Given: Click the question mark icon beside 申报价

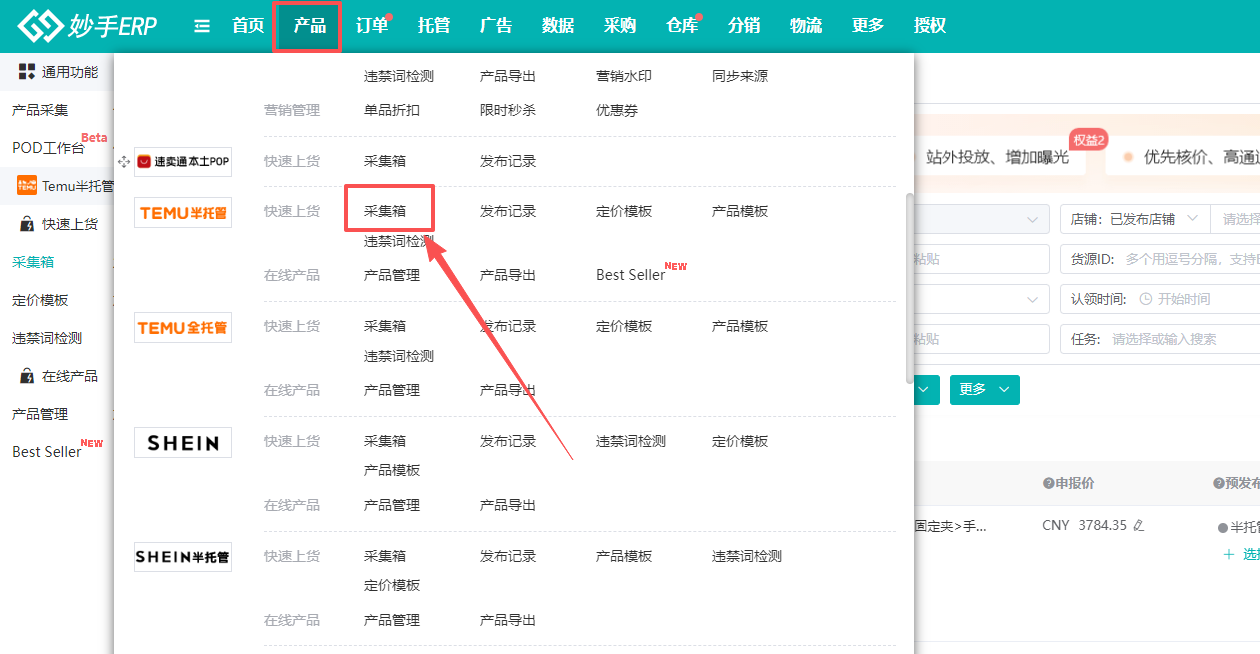Looking at the screenshot, I should click(1048, 483).
